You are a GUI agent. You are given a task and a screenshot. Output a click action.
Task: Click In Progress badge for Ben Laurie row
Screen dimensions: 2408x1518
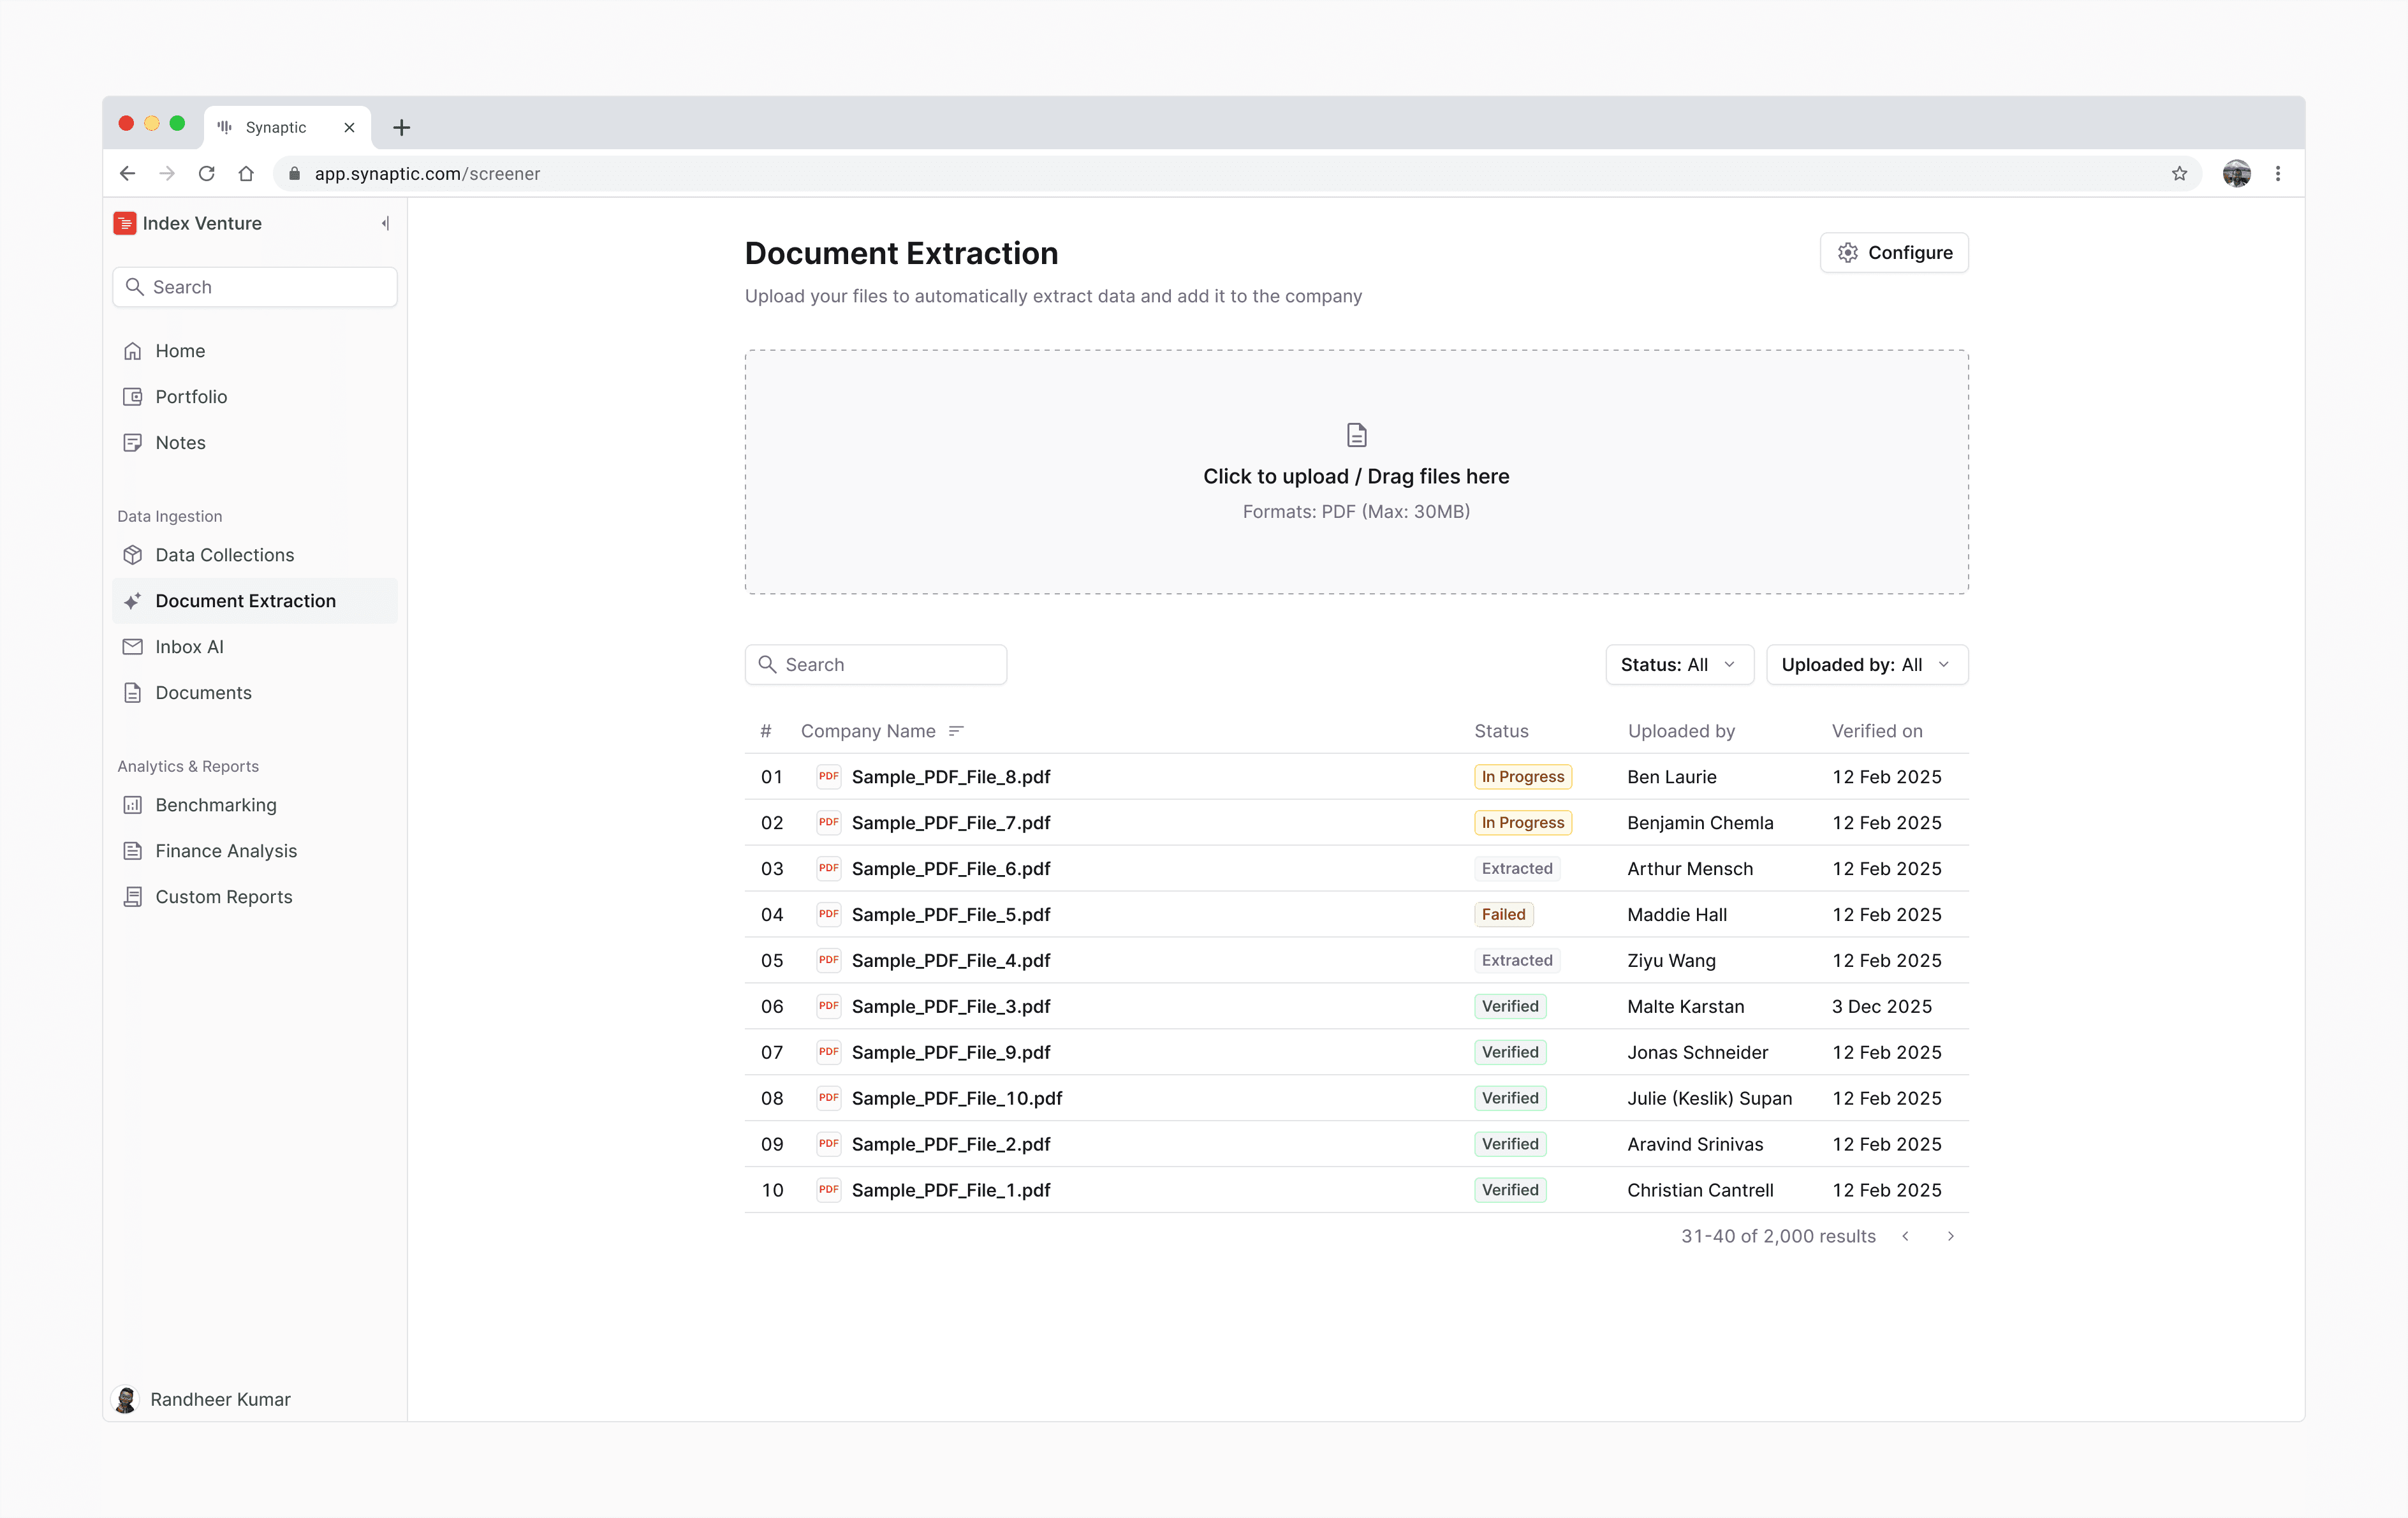pos(1523,777)
